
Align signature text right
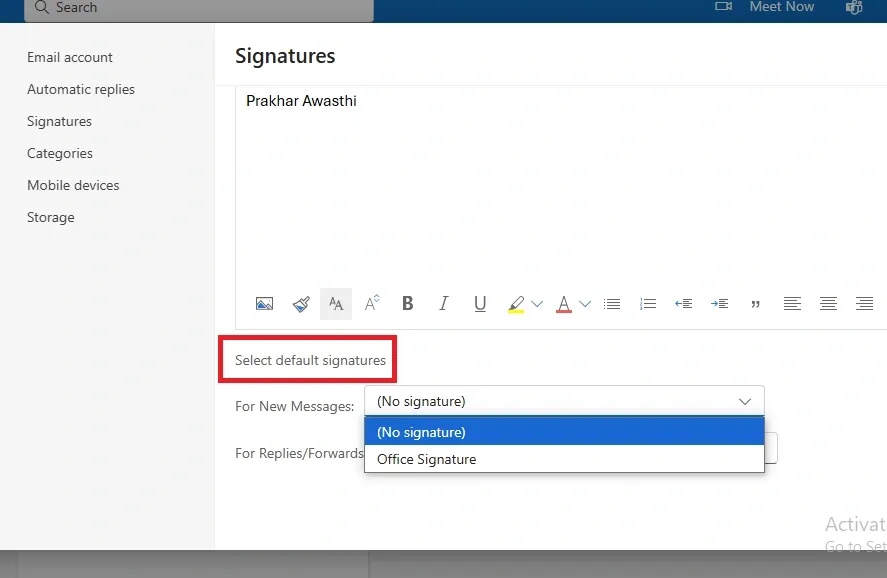pyautogui.click(x=864, y=304)
